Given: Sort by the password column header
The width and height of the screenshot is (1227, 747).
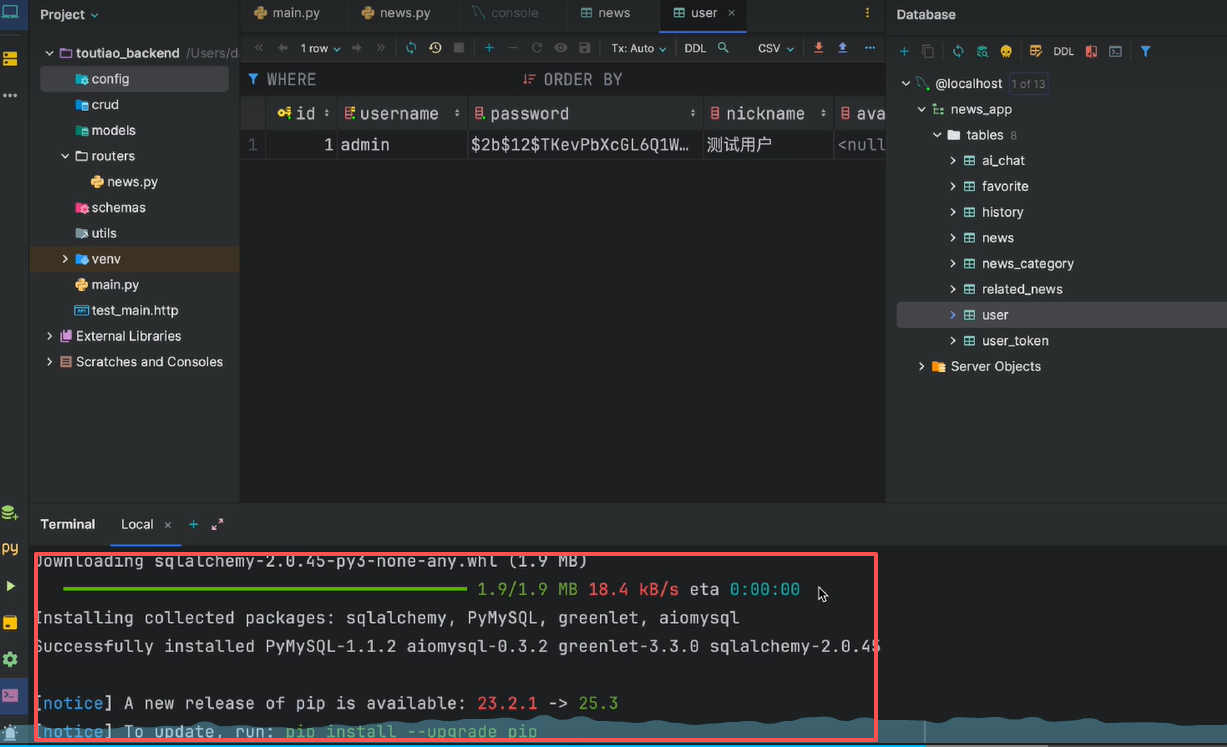Looking at the screenshot, I should pos(584,114).
